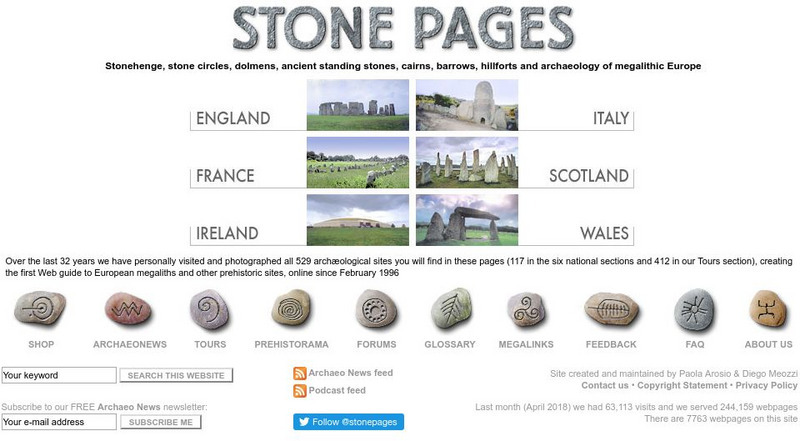Image resolution: width=800 pixels, height=441 pixels.
Task: Open the Privacy Policy link
Action: [x=766, y=385]
